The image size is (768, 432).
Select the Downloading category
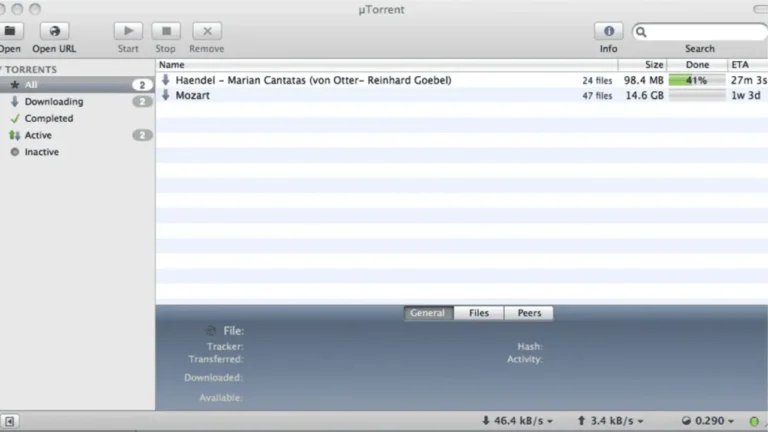point(77,101)
